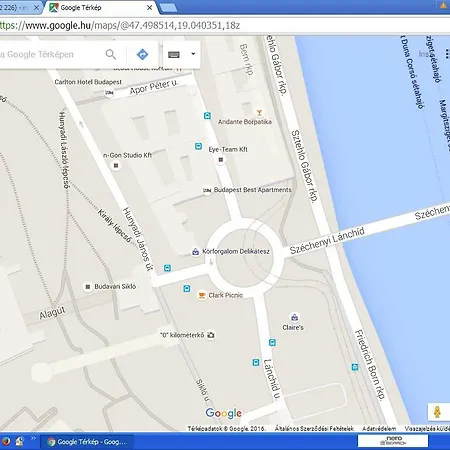This screenshot has height=450, width=450.
Task: Open directions with the blue arrow icon
Action: tap(142, 54)
